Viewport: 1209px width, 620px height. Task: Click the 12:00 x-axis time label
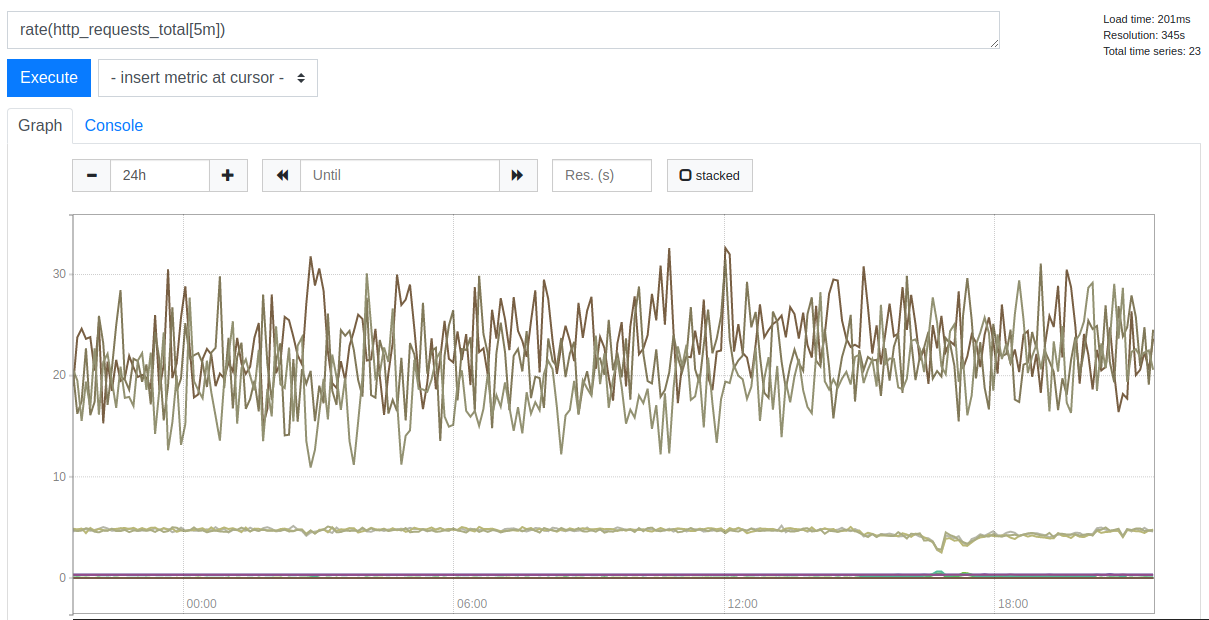pos(742,604)
